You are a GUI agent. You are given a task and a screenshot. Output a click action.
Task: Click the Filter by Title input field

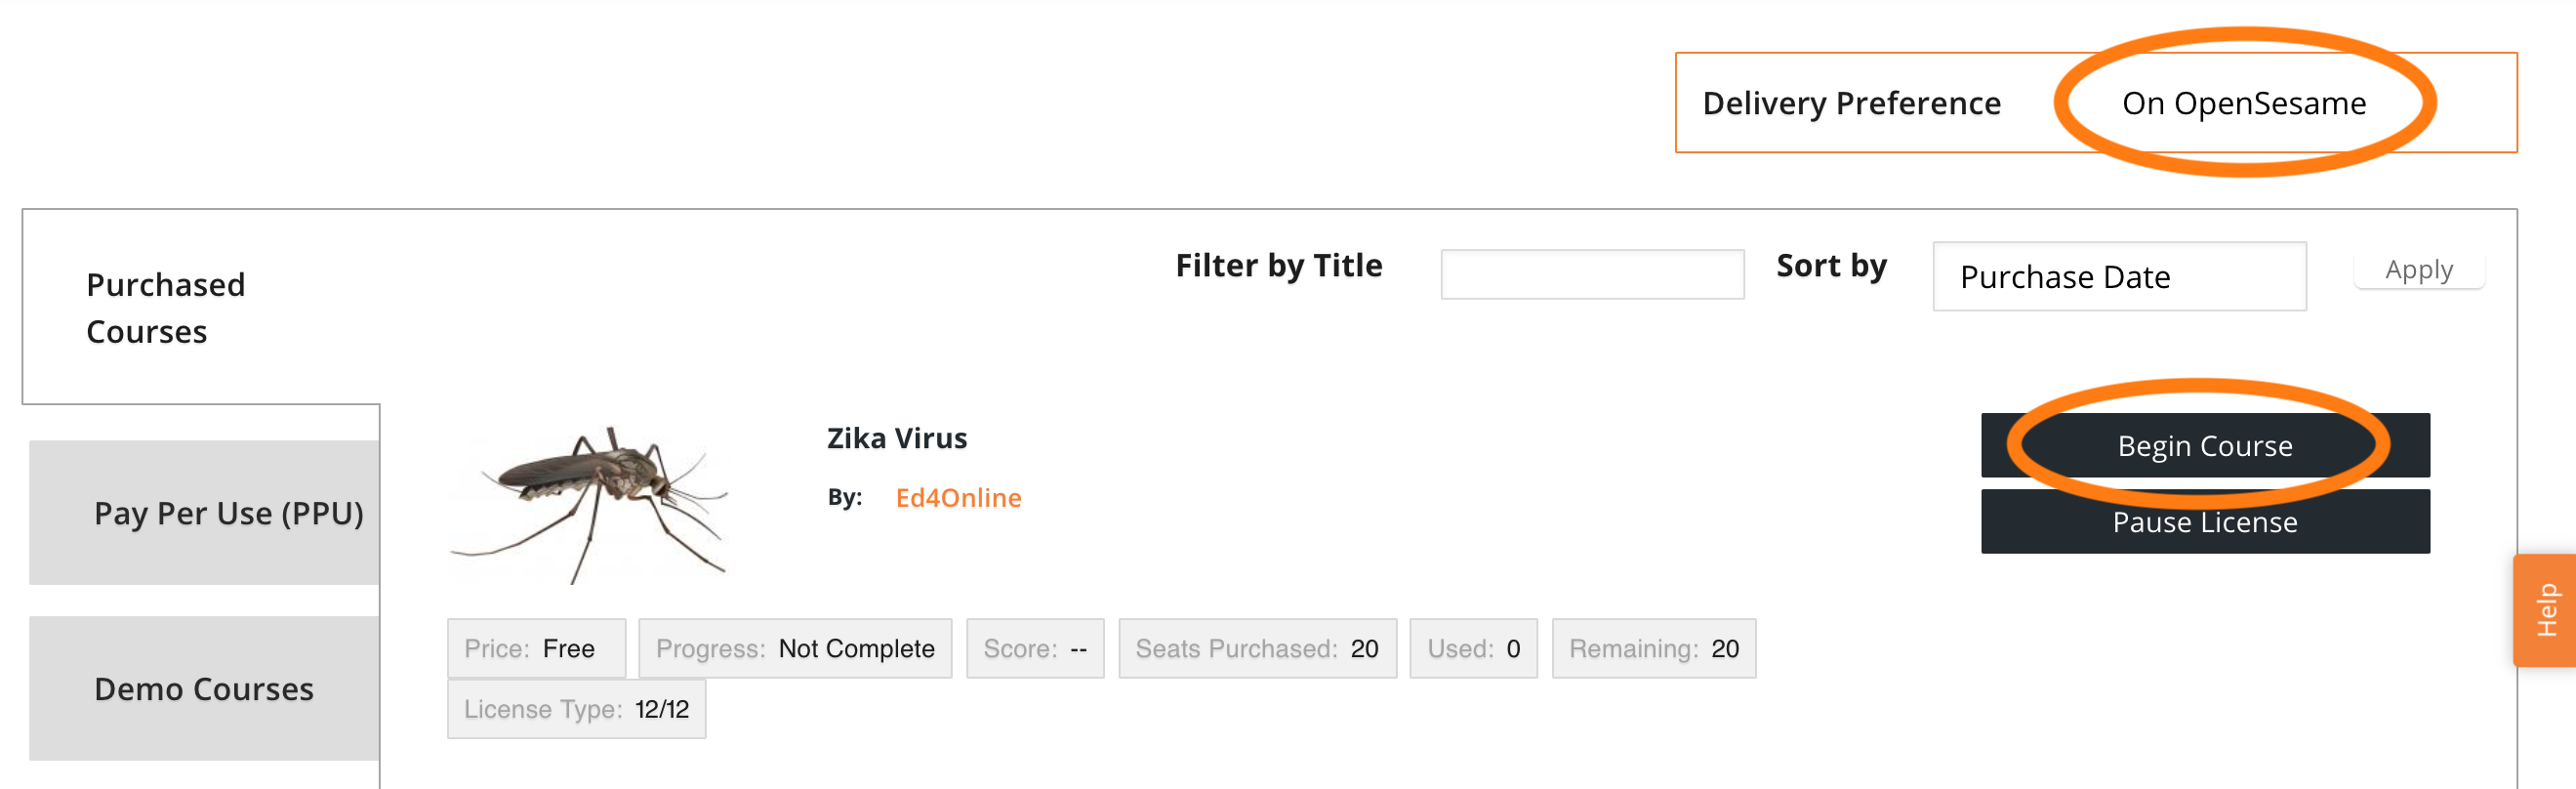coord(1592,274)
